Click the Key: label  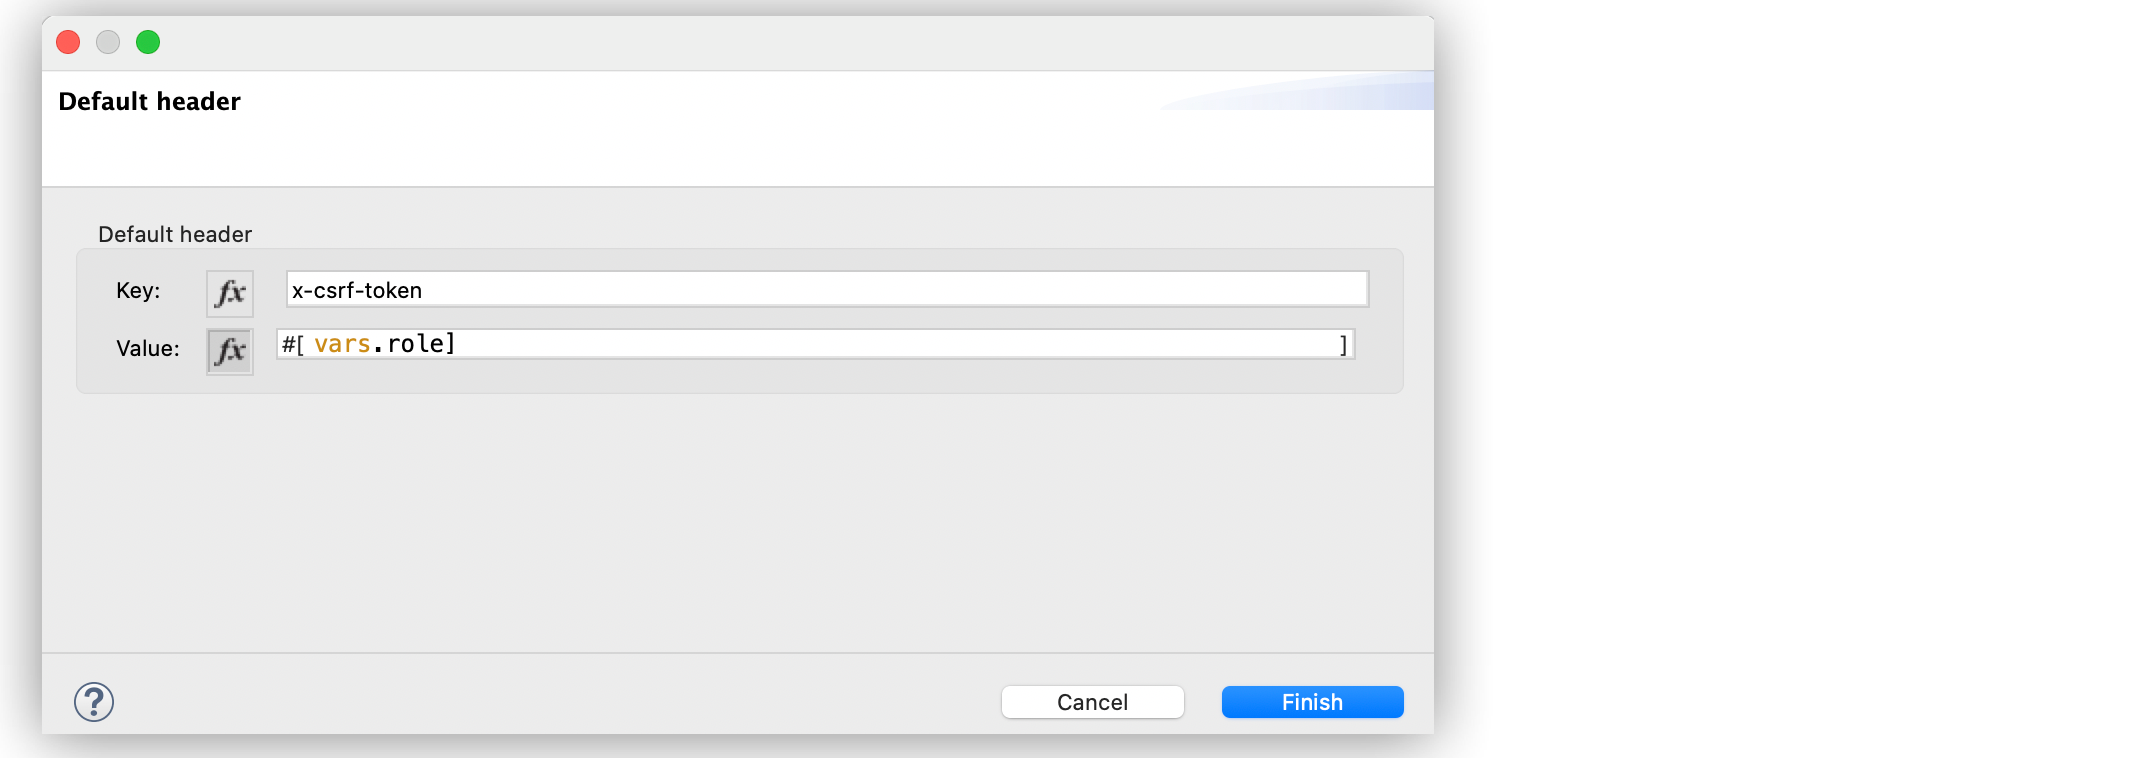(137, 291)
